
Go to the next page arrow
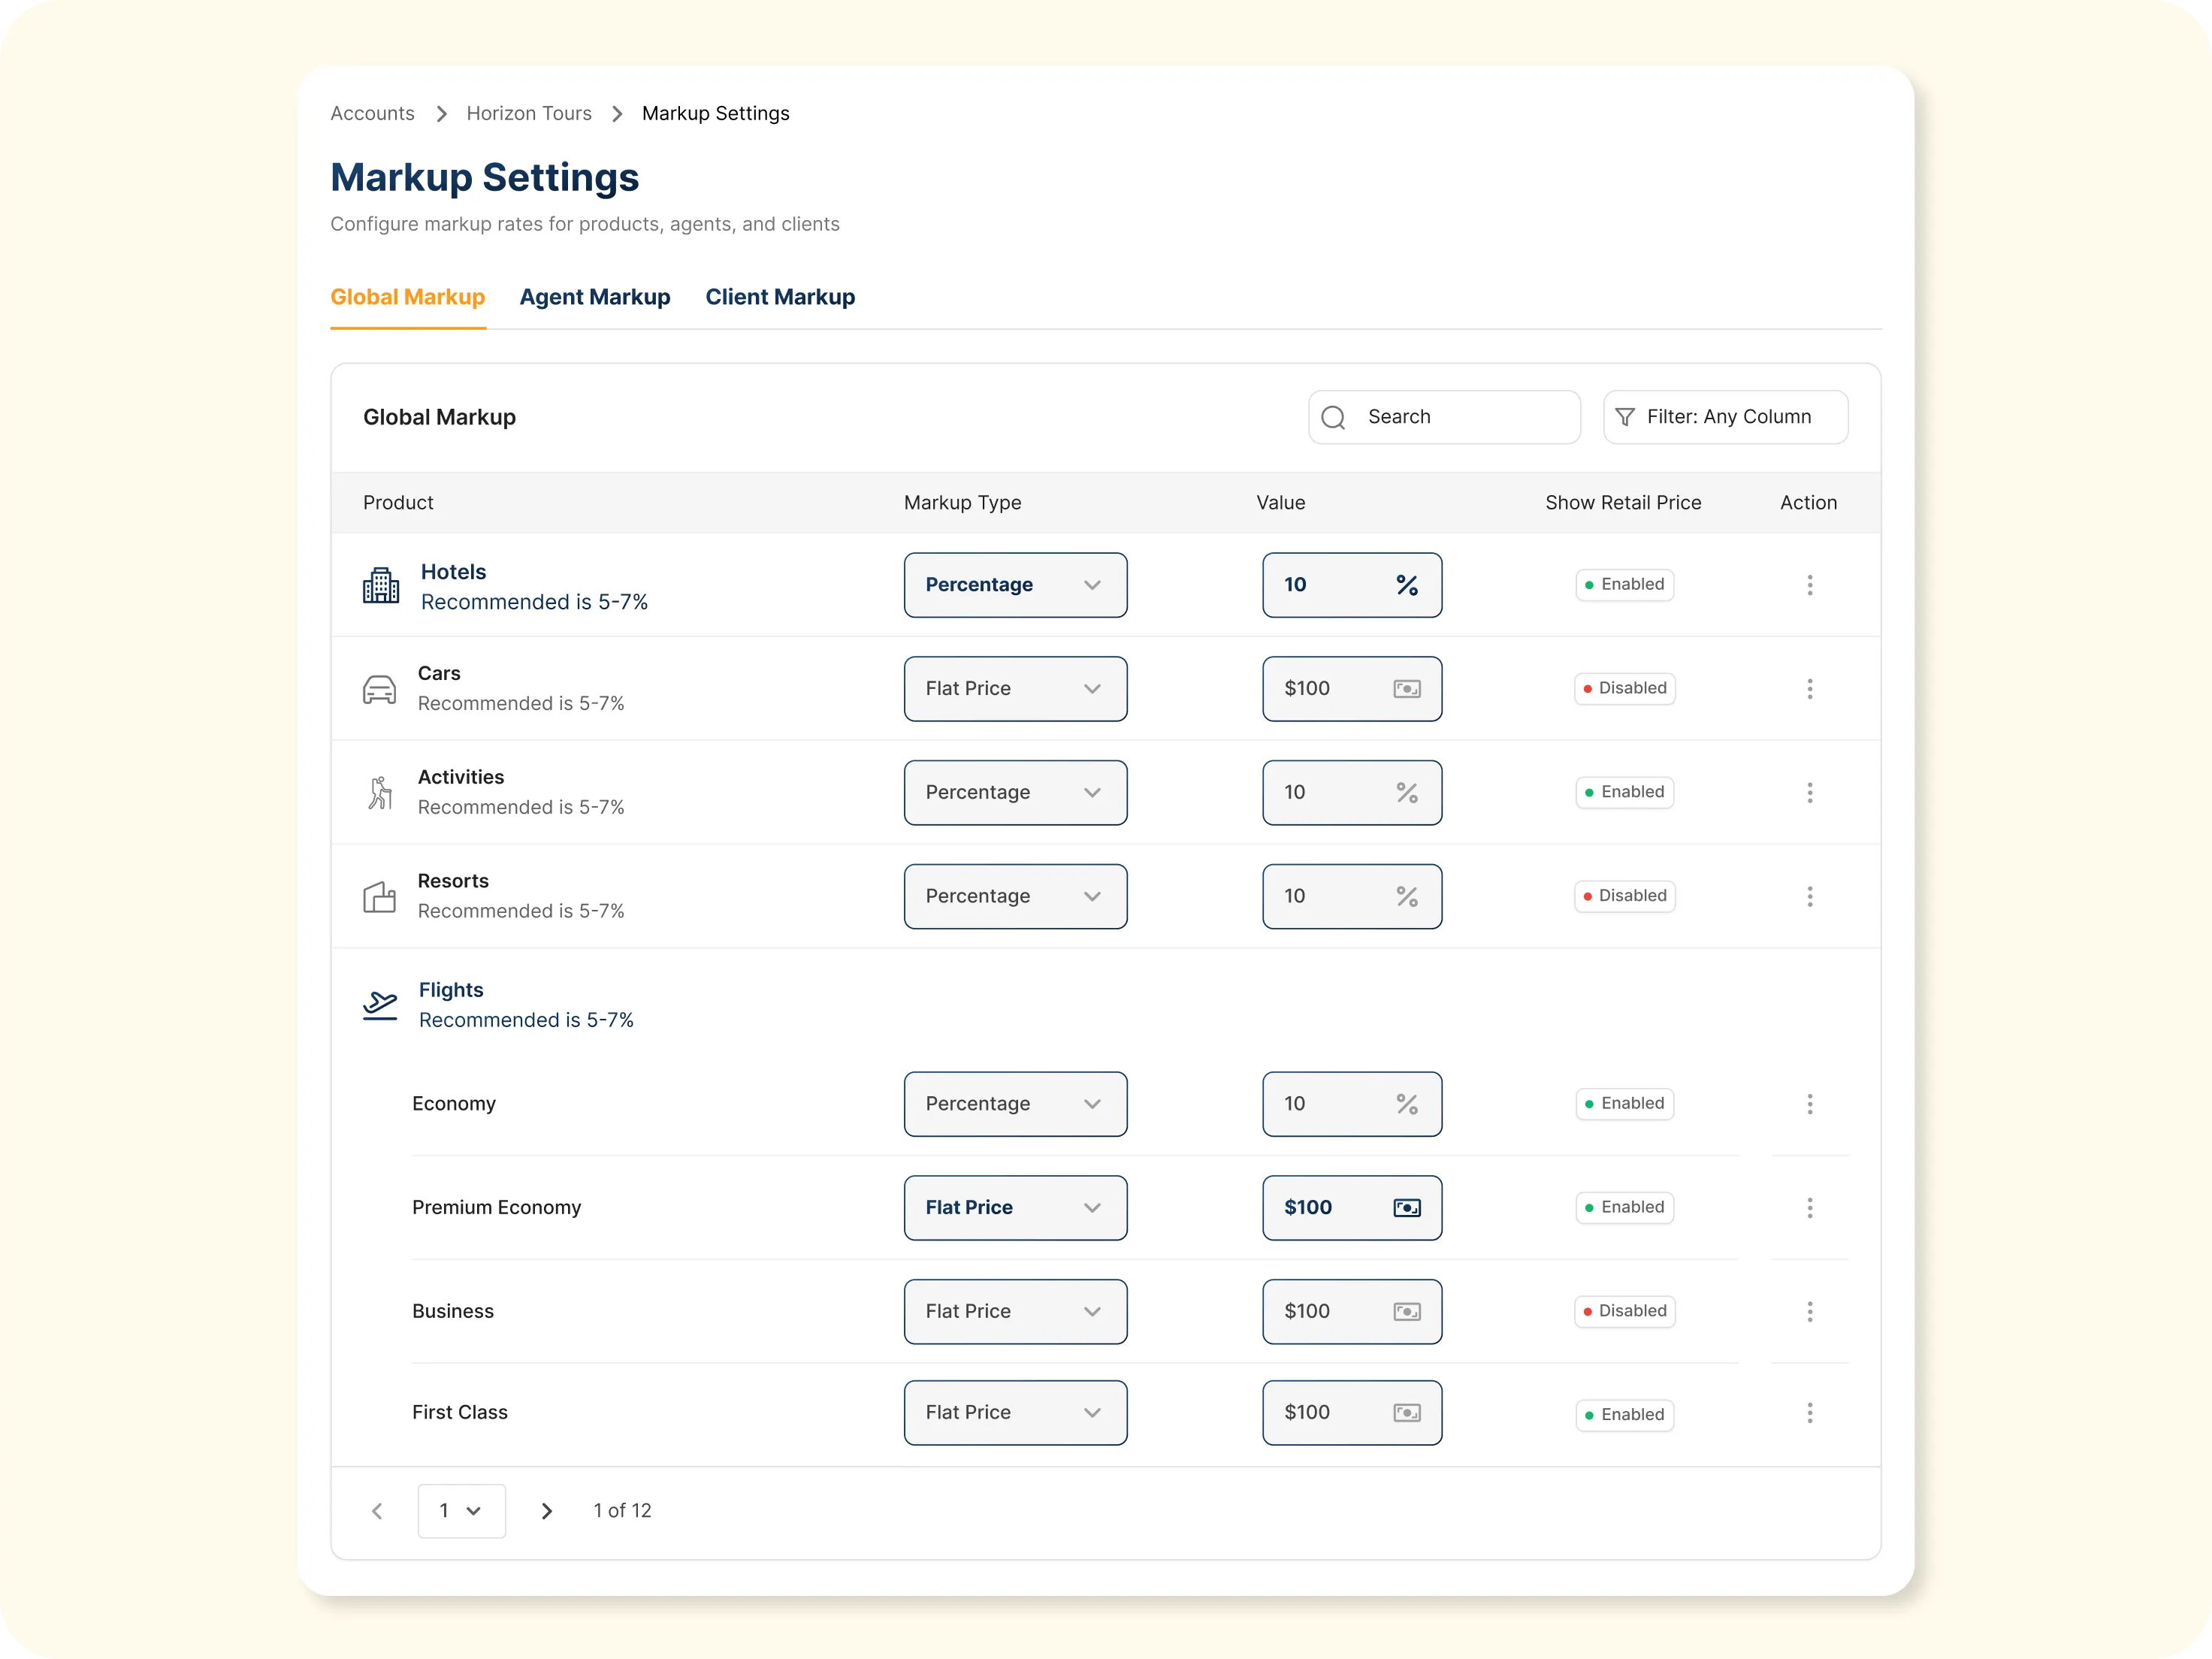tap(547, 1511)
